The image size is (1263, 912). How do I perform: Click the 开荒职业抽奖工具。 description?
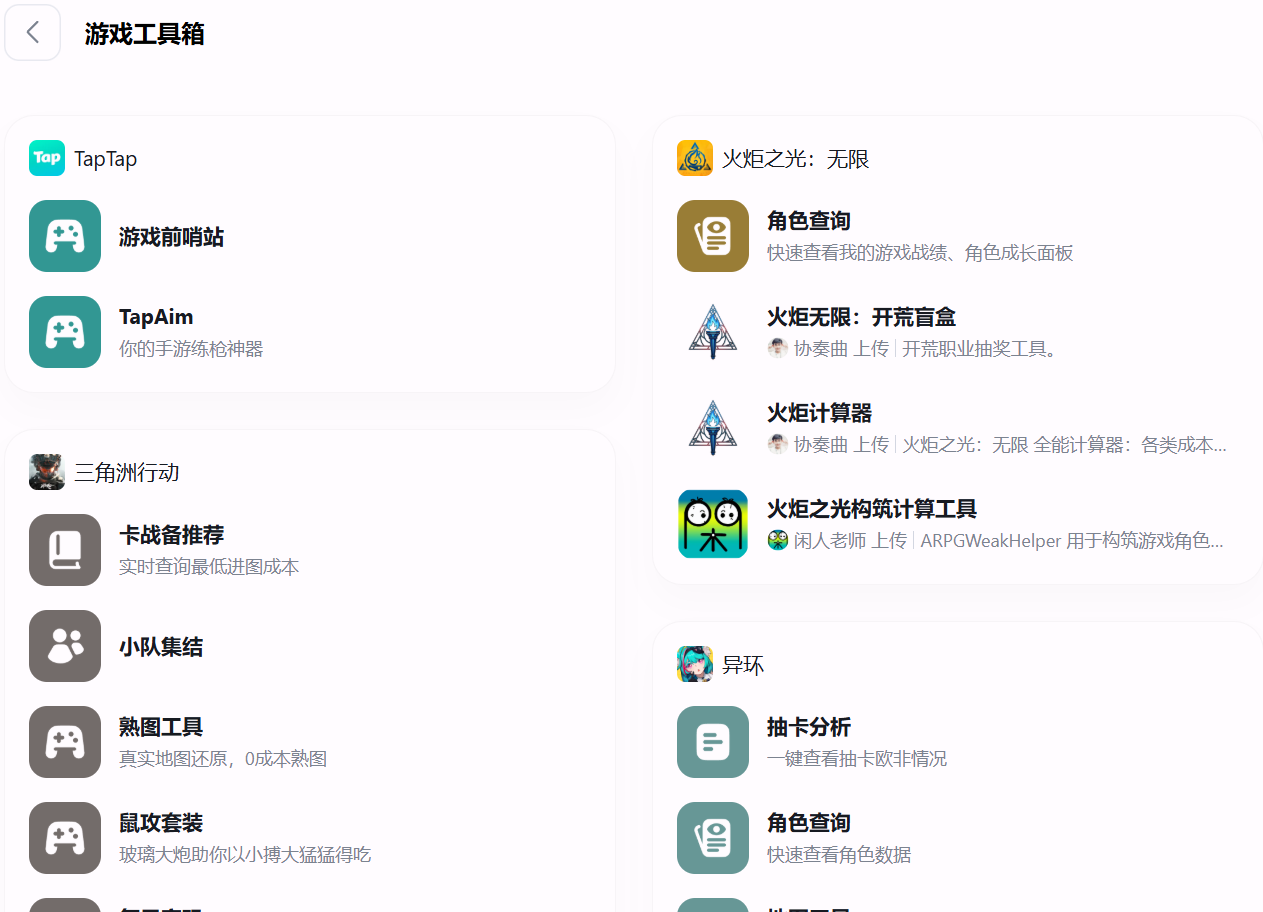pyautogui.click(x=980, y=349)
